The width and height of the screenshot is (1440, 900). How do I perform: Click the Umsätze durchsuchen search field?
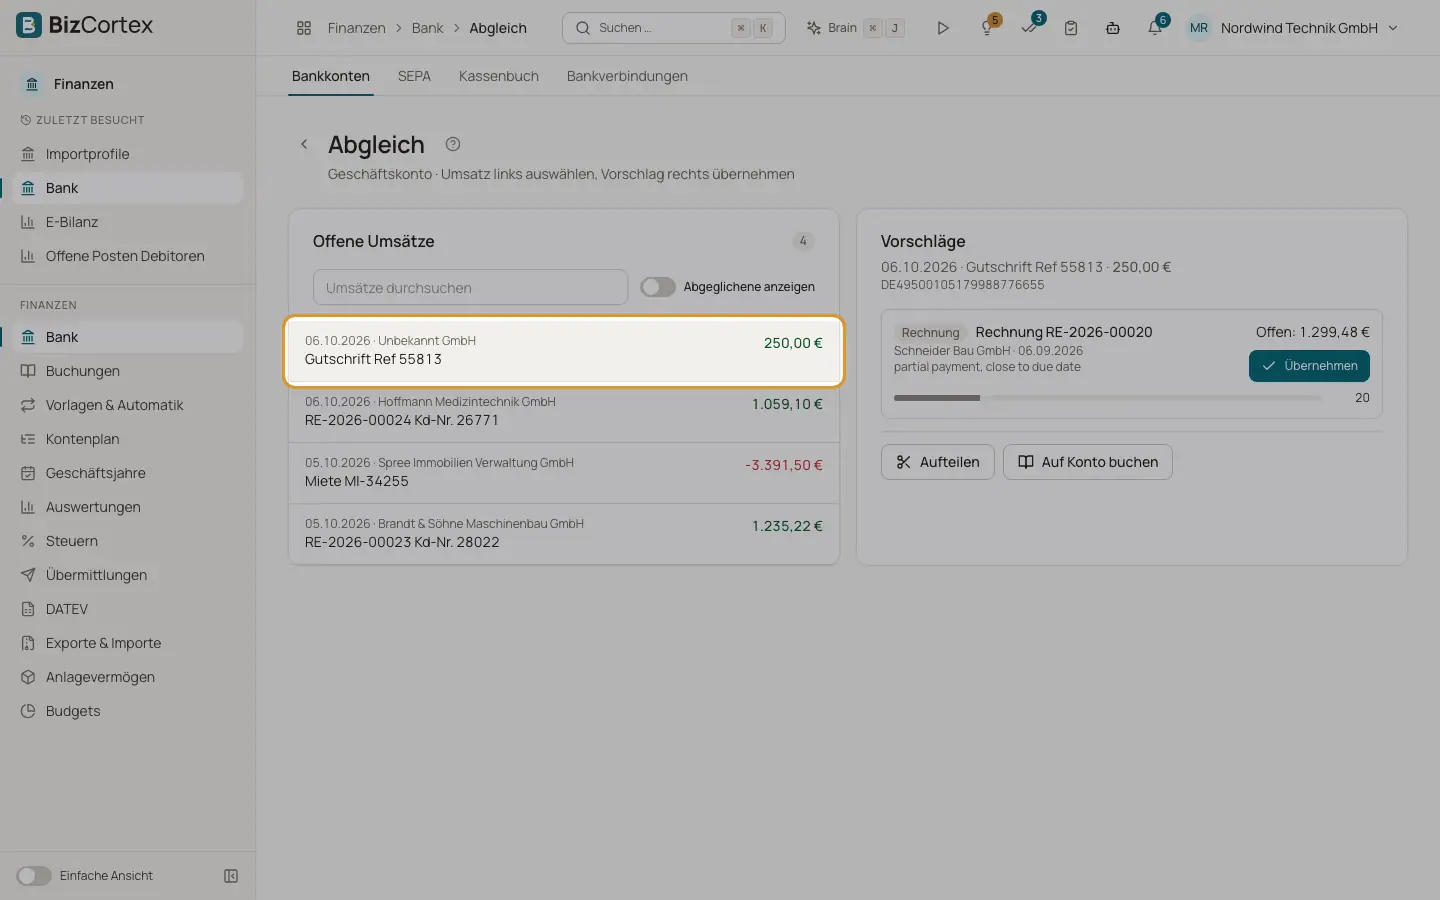coord(470,287)
